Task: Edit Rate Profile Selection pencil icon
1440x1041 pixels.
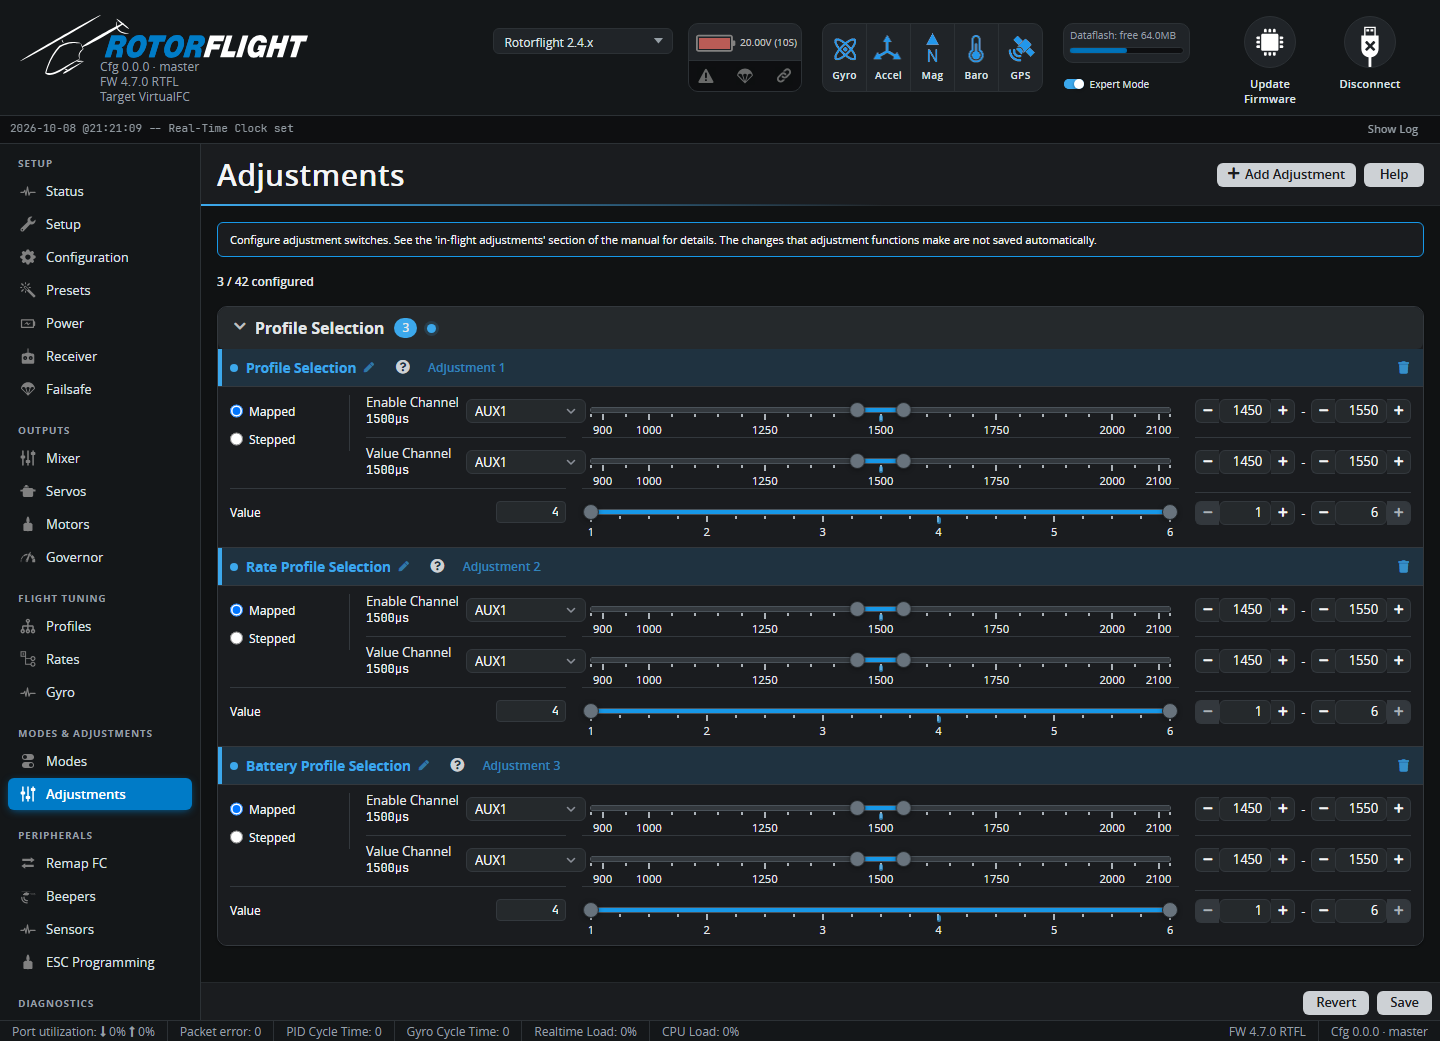Action: tap(404, 566)
